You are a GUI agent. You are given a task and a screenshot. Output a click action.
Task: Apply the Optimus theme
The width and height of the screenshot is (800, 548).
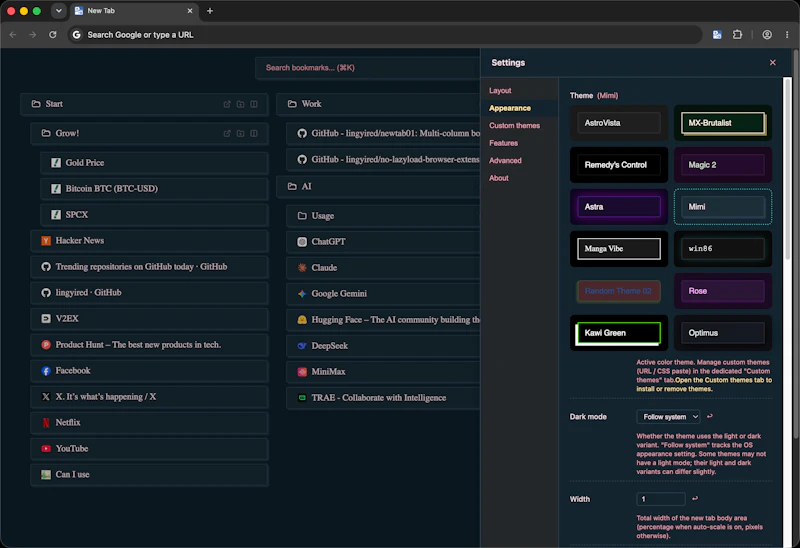pyautogui.click(x=723, y=333)
